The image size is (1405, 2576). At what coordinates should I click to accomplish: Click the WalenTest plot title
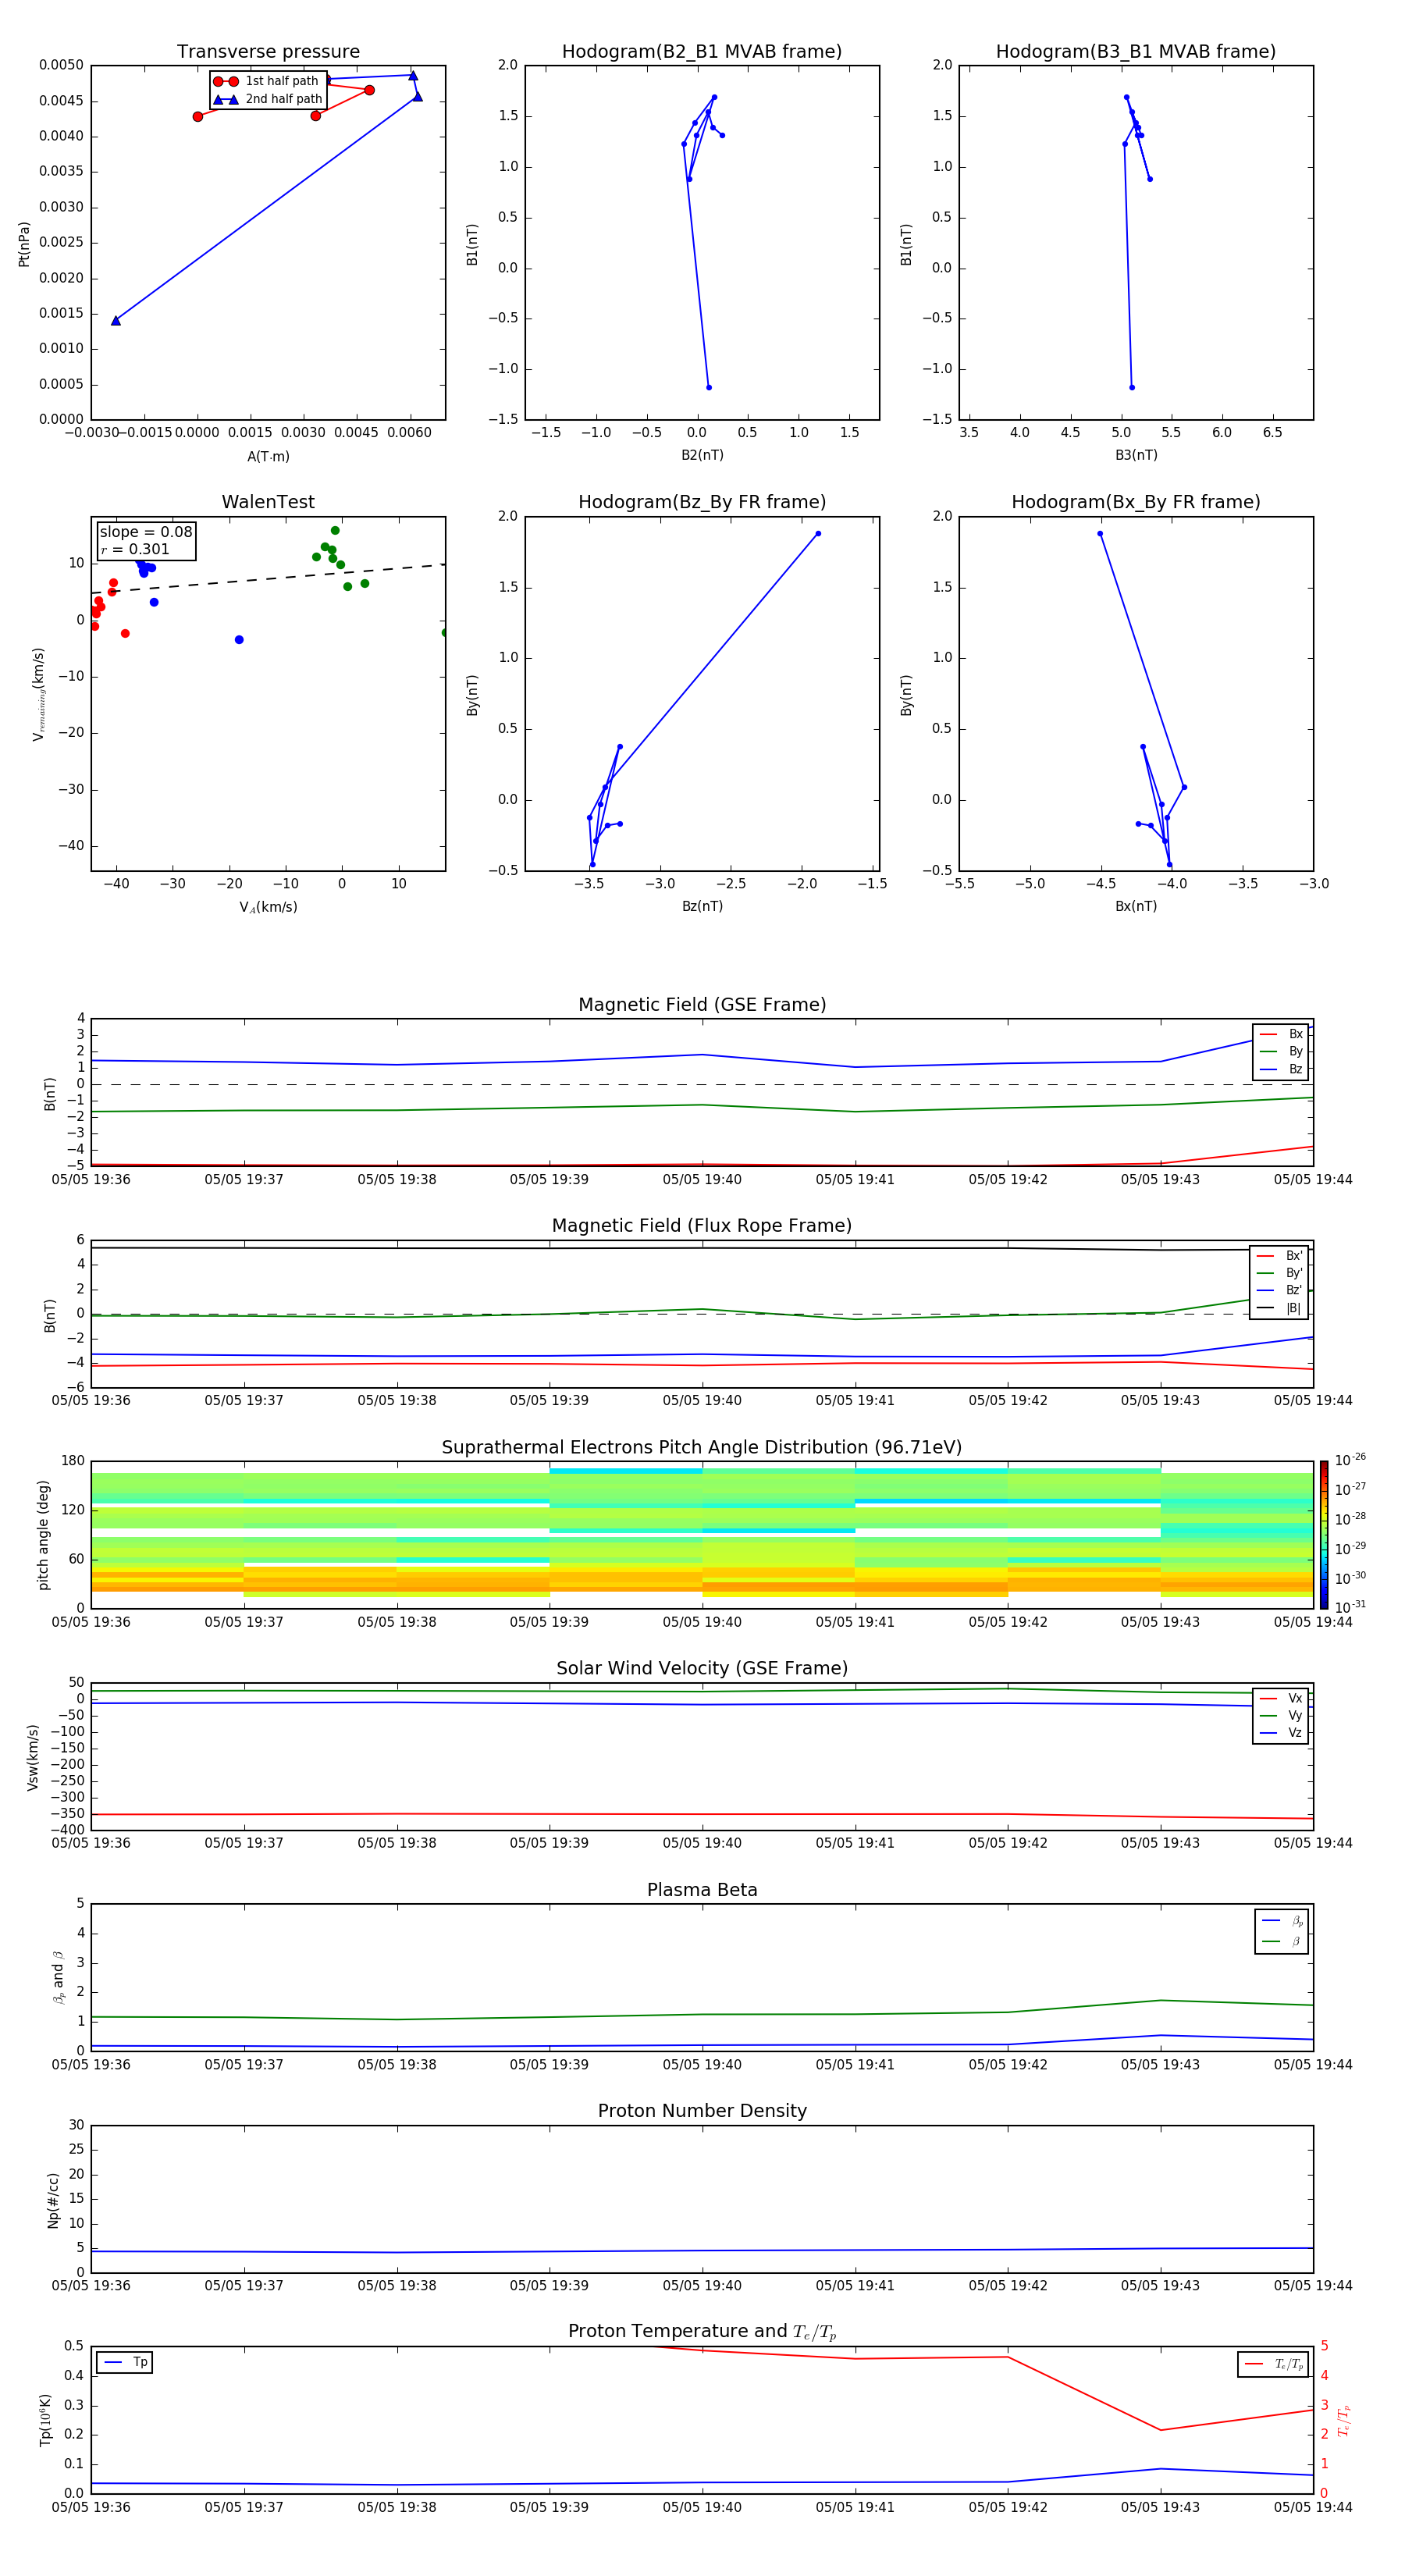(268, 502)
